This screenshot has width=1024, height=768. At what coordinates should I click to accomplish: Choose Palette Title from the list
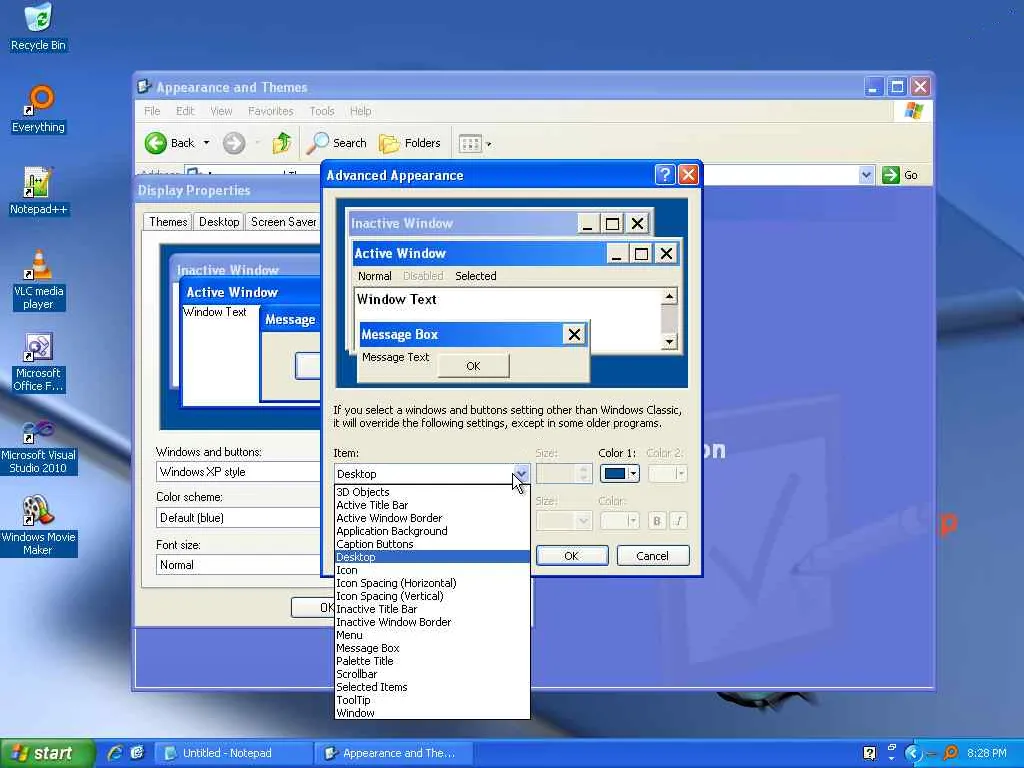(x=432, y=661)
